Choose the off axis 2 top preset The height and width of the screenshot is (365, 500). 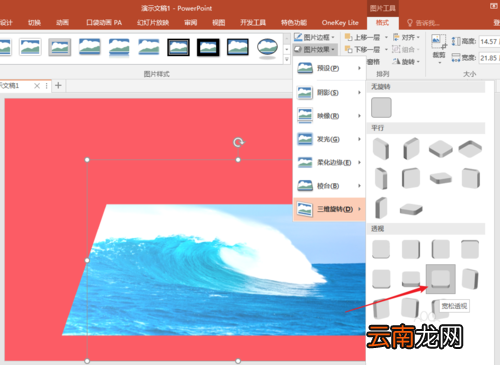(411, 209)
